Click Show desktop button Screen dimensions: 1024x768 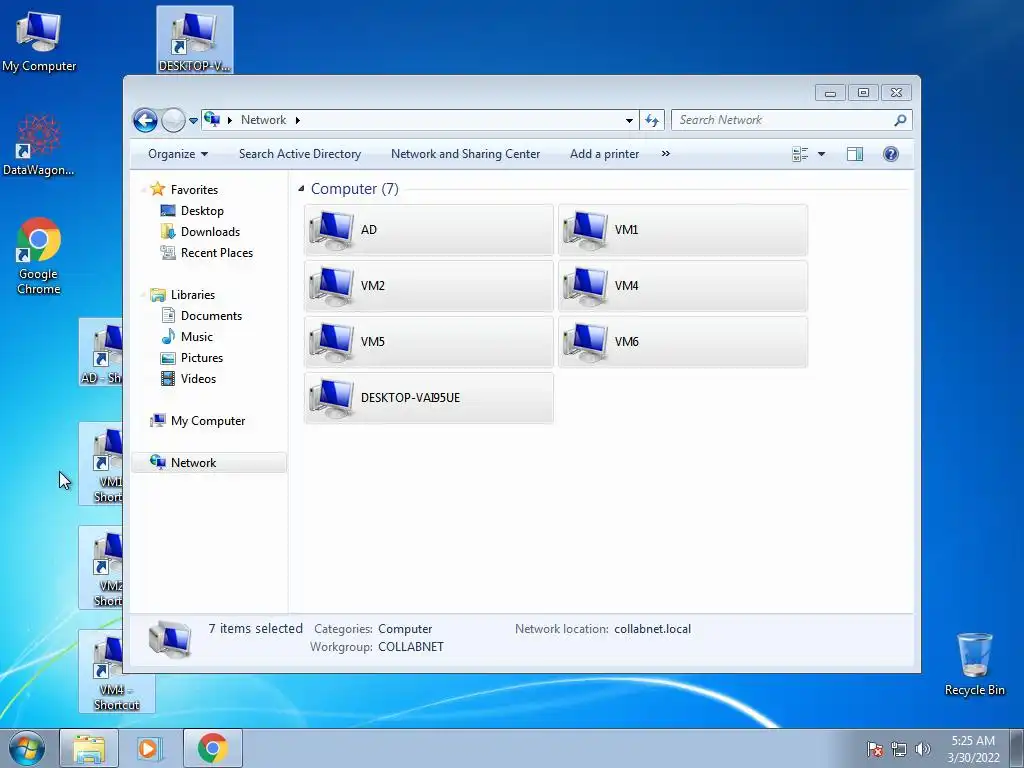[x=1017, y=748]
